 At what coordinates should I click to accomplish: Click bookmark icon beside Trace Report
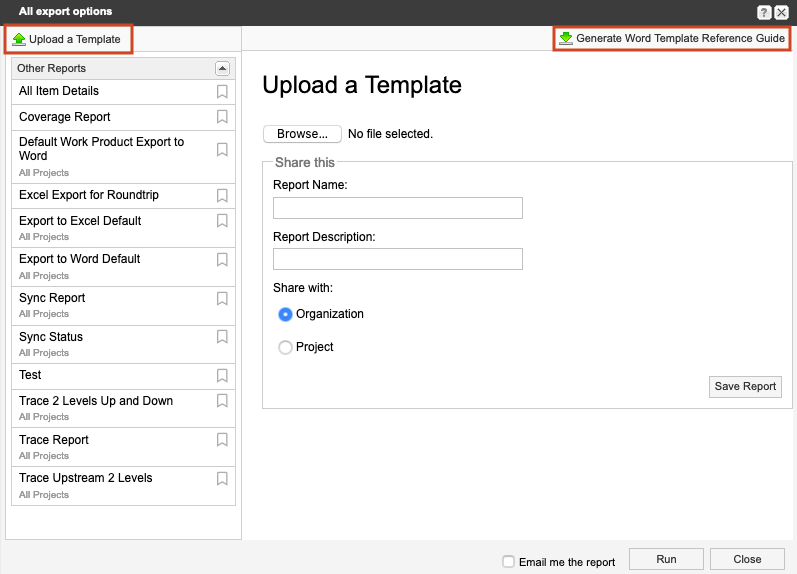coord(222,441)
